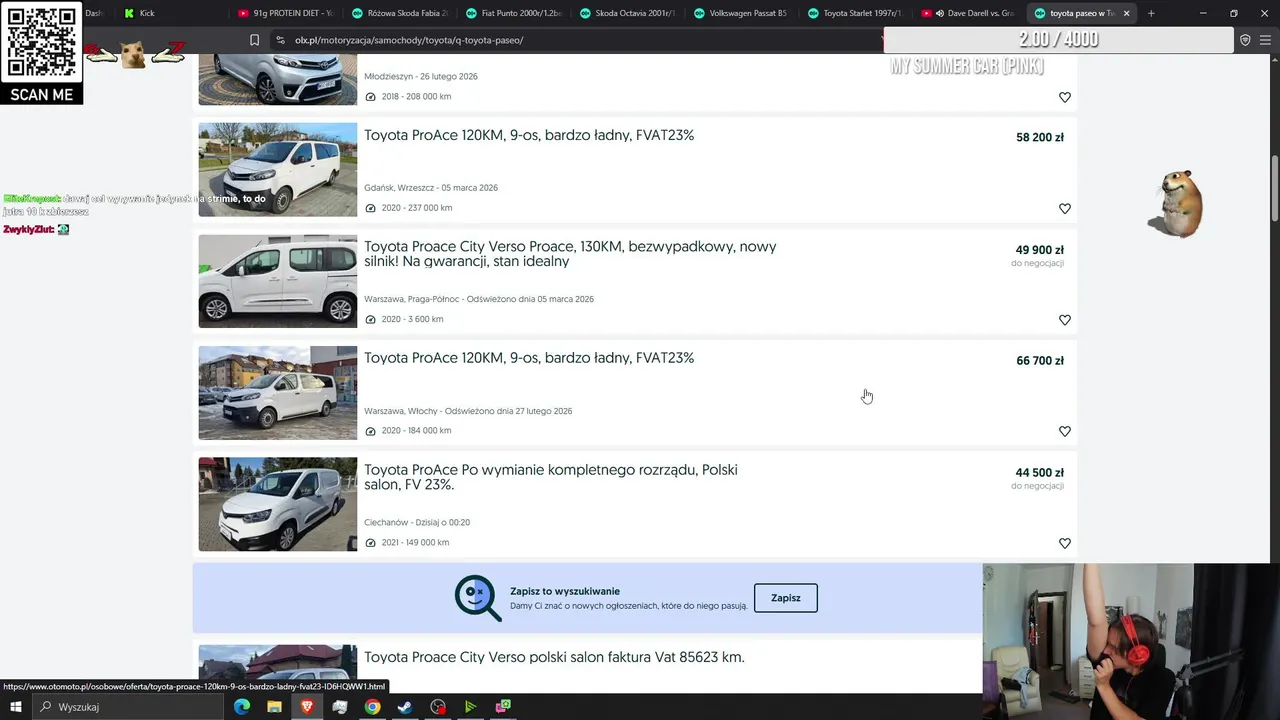Open the 58 200 zł ProAce van thumbnail

pyautogui.click(x=278, y=170)
